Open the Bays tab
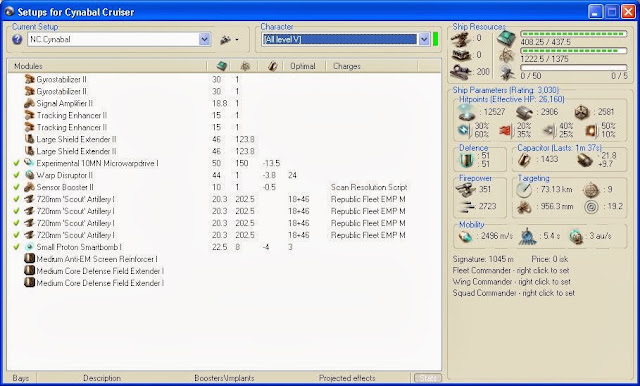The image size is (640, 386). click(x=20, y=378)
